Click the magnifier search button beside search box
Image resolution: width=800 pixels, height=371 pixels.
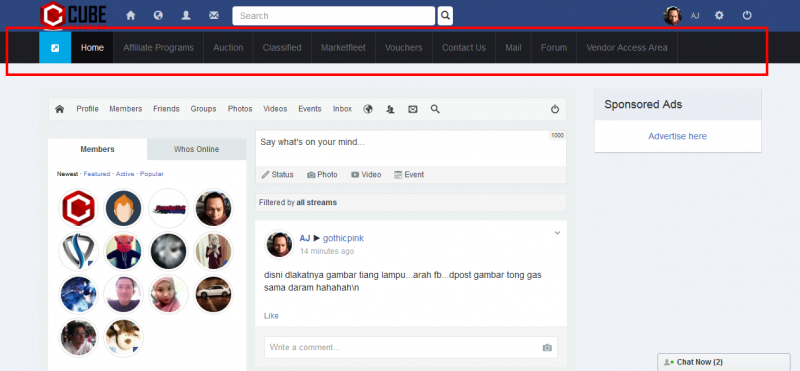[445, 16]
